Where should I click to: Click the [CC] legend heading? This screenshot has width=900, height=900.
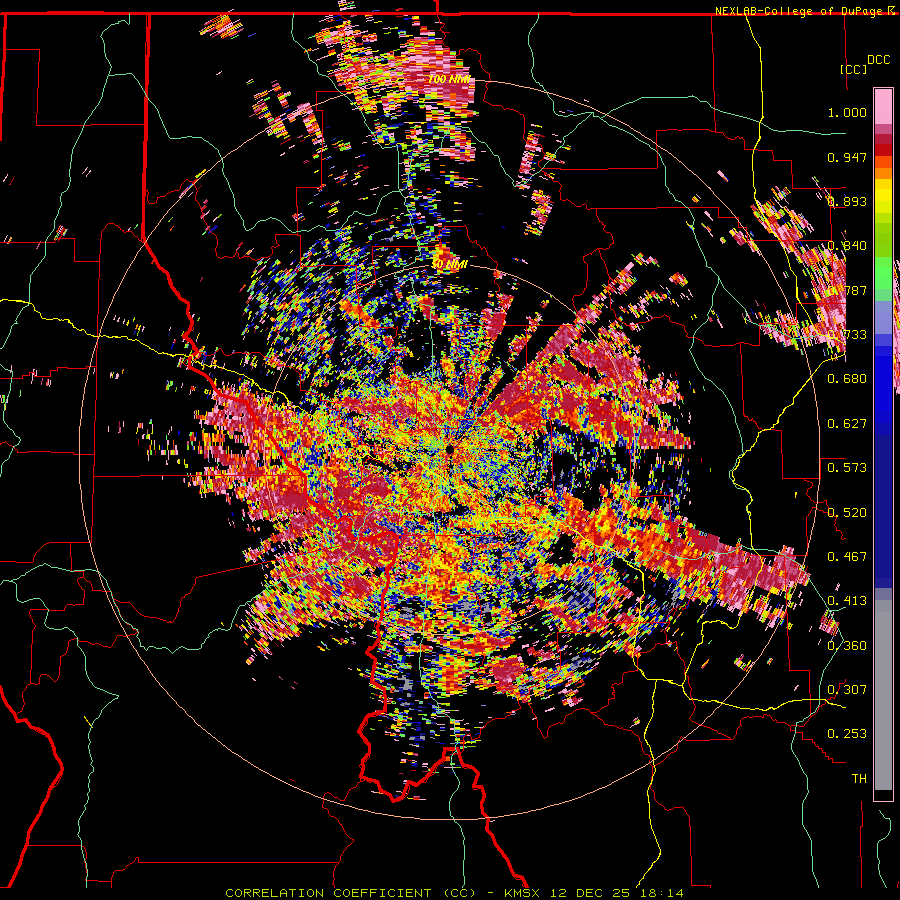[x=853, y=69]
